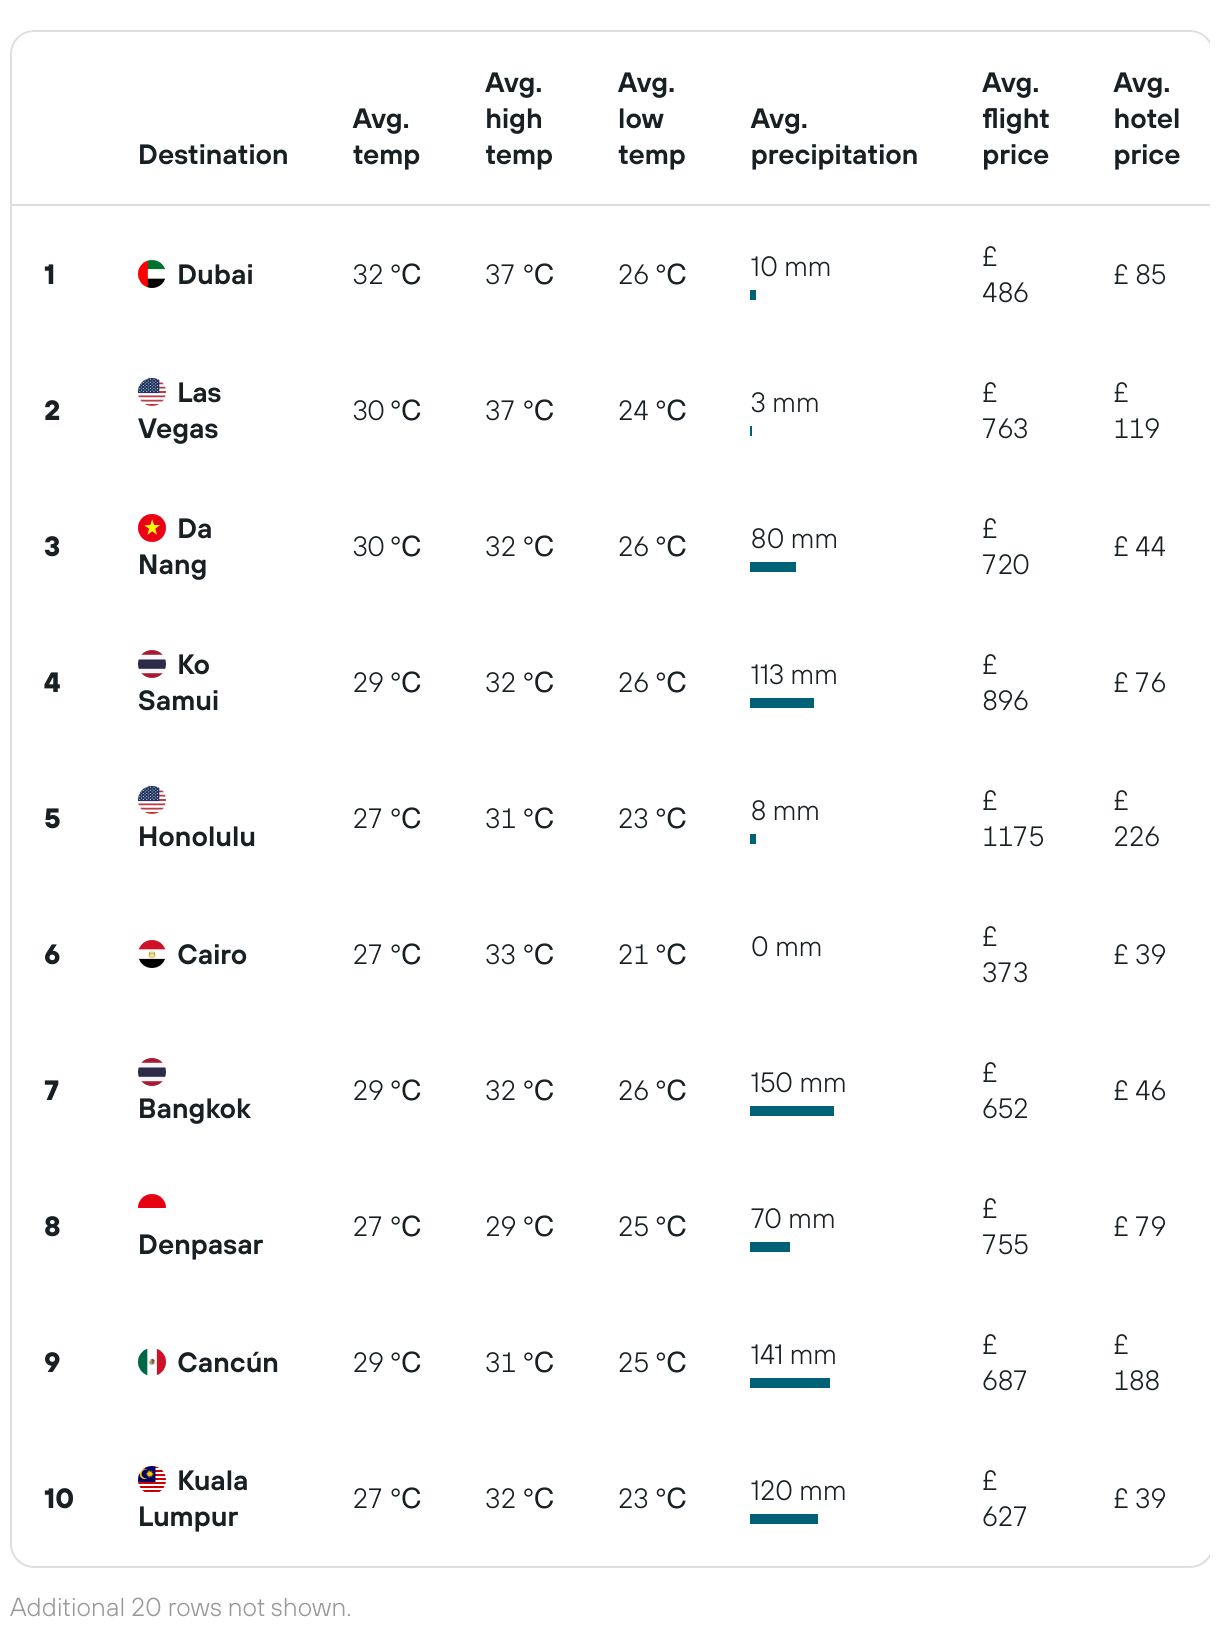Select the Dubai destination name
Viewport: 1220px width, 1634px height.
(215, 275)
